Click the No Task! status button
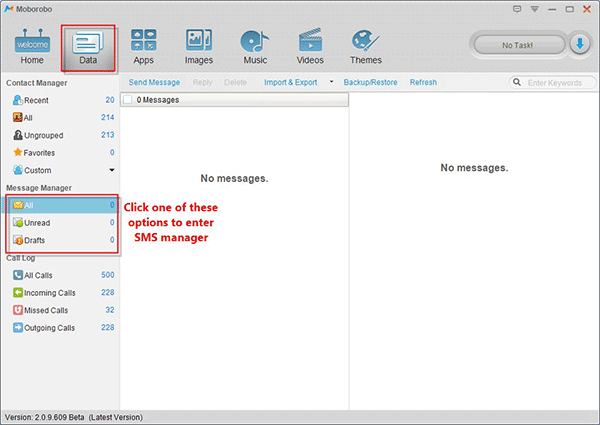The width and height of the screenshot is (600, 425). 518,45
